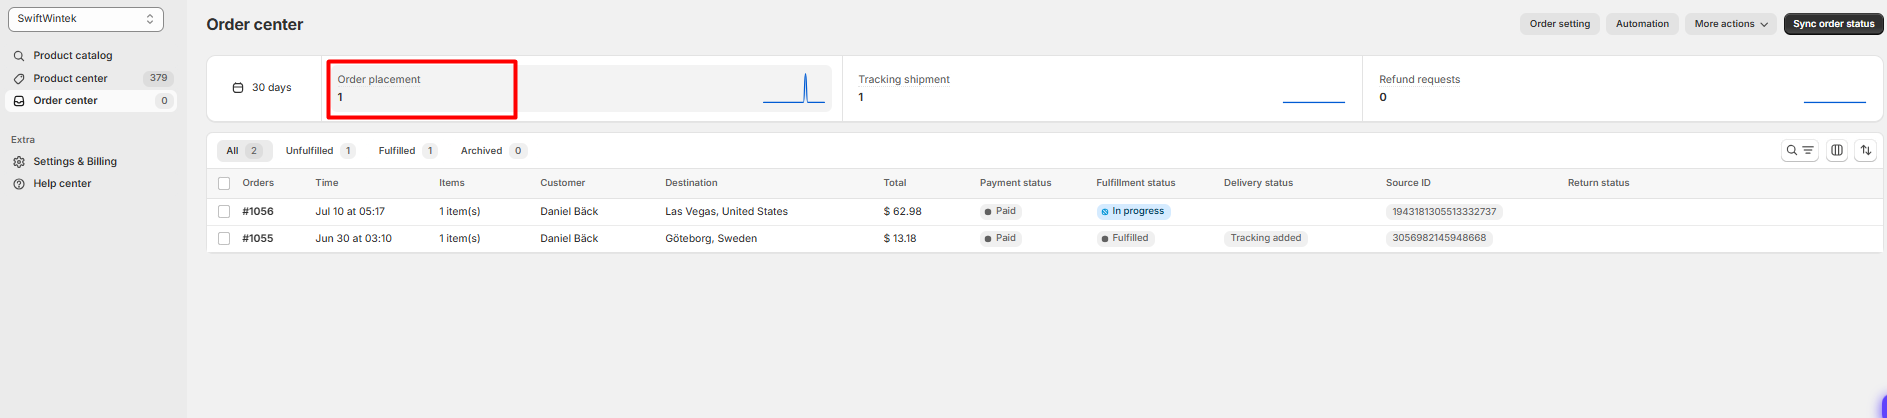Click the sort orders arrows icon

coord(1866,150)
